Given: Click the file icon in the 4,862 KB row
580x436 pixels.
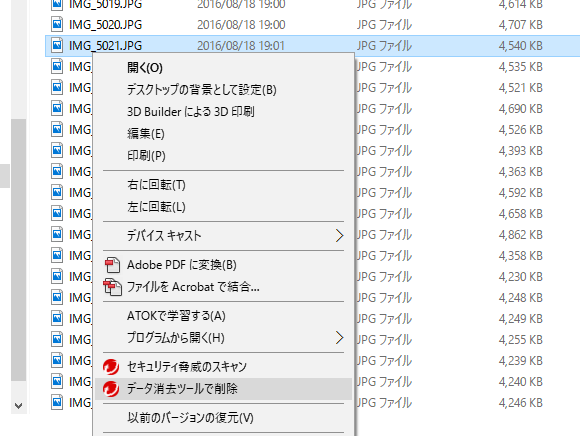Looking at the screenshot, I should (x=57, y=234).
